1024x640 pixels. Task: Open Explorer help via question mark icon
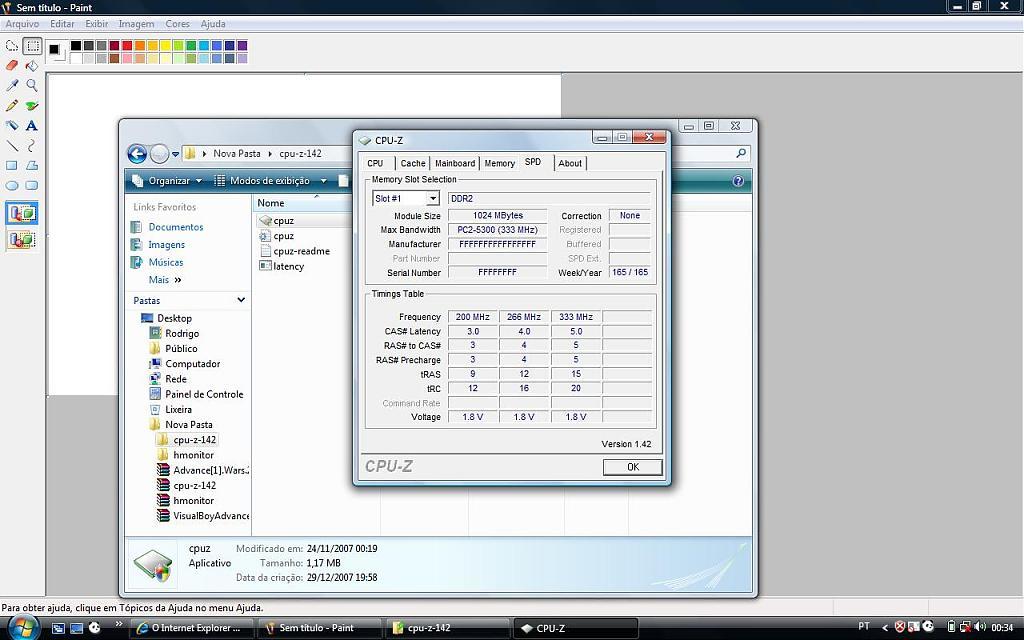point(738,181)
